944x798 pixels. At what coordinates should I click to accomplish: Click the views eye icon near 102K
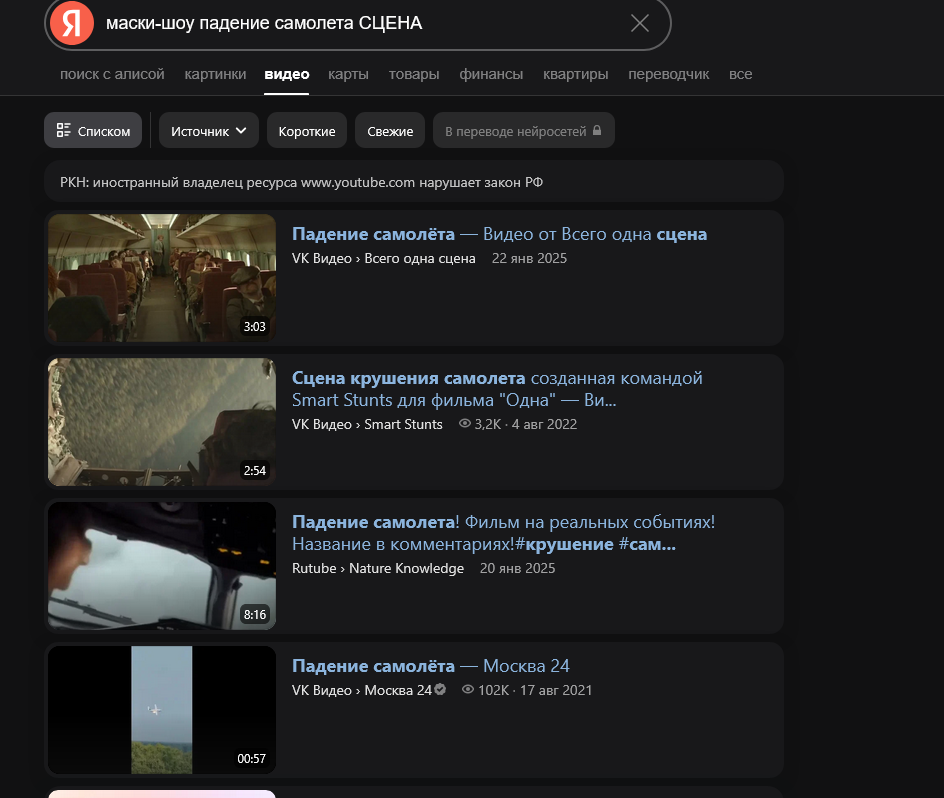pos(467,690)
